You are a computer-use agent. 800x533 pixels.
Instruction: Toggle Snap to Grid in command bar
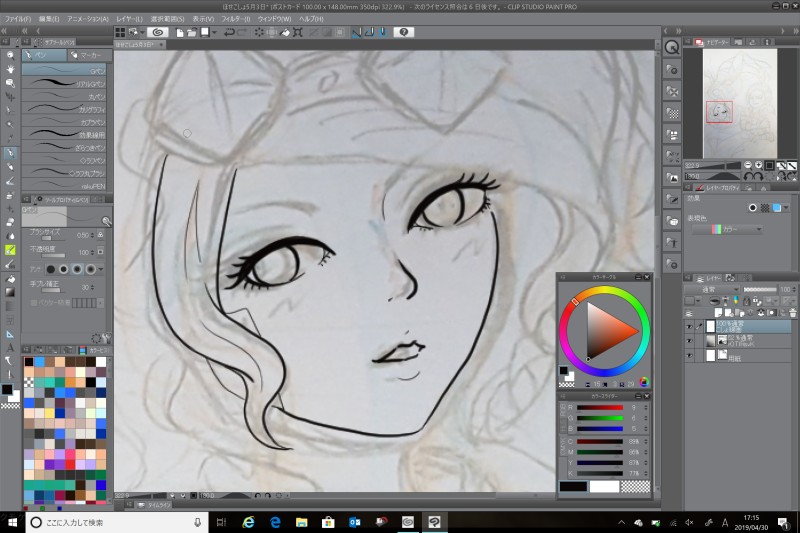383,32
